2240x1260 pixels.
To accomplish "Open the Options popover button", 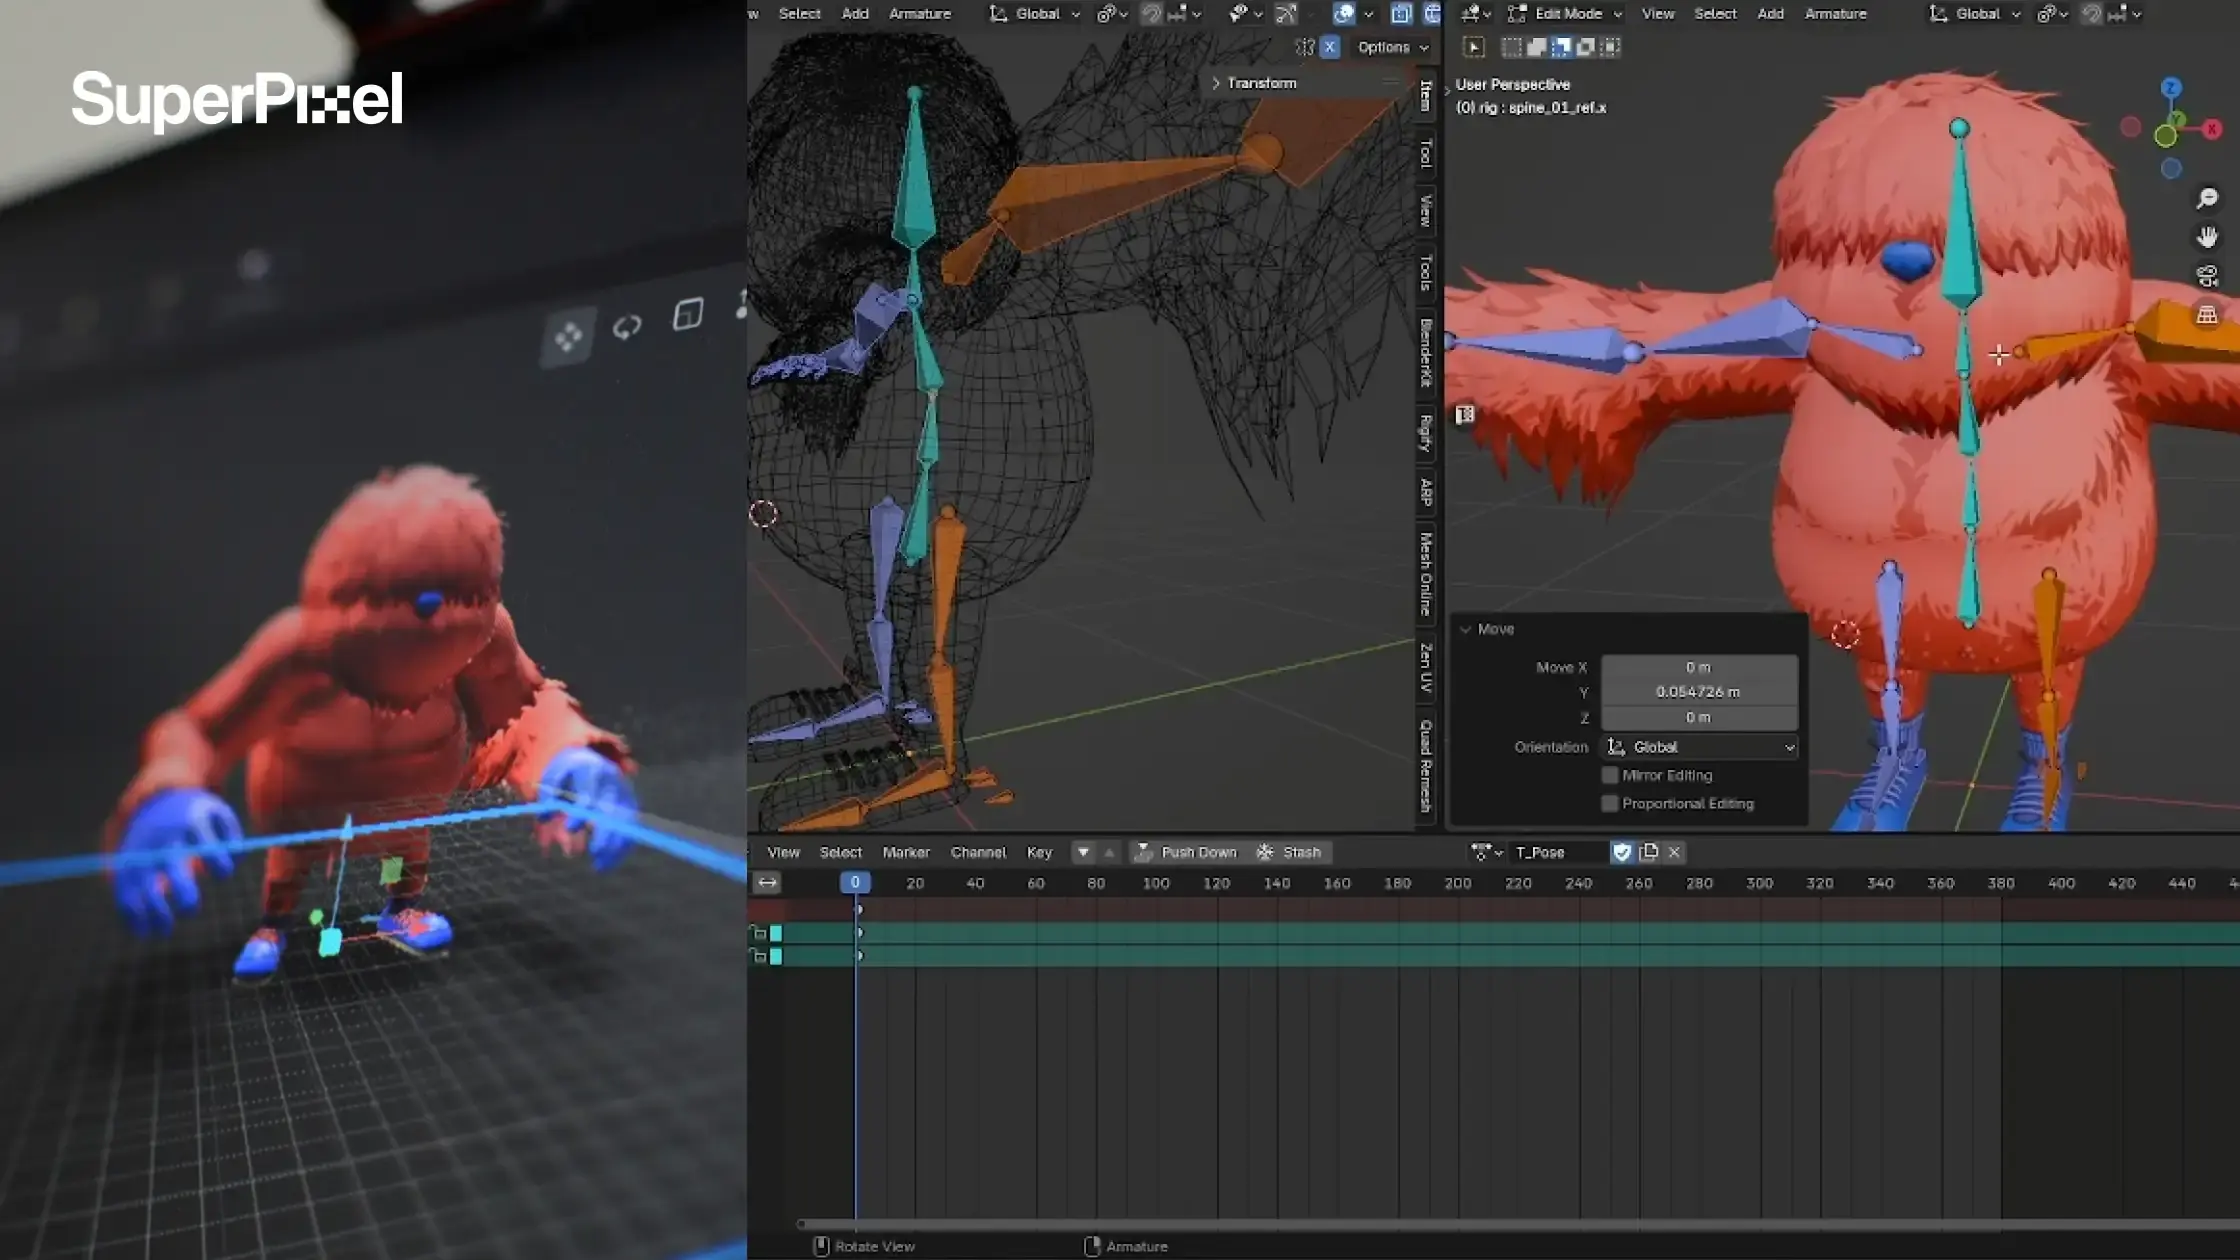I will click(x=1392, y=47).
